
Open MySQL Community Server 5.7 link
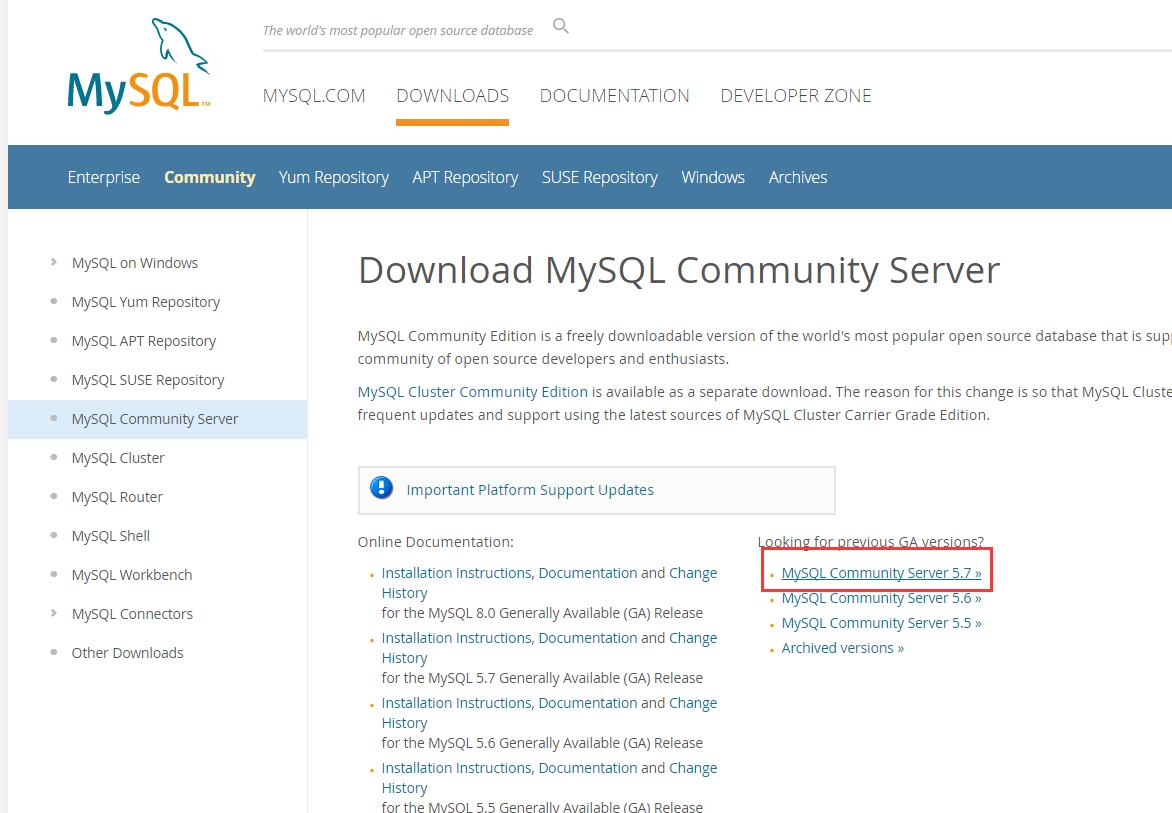[881, 573]
